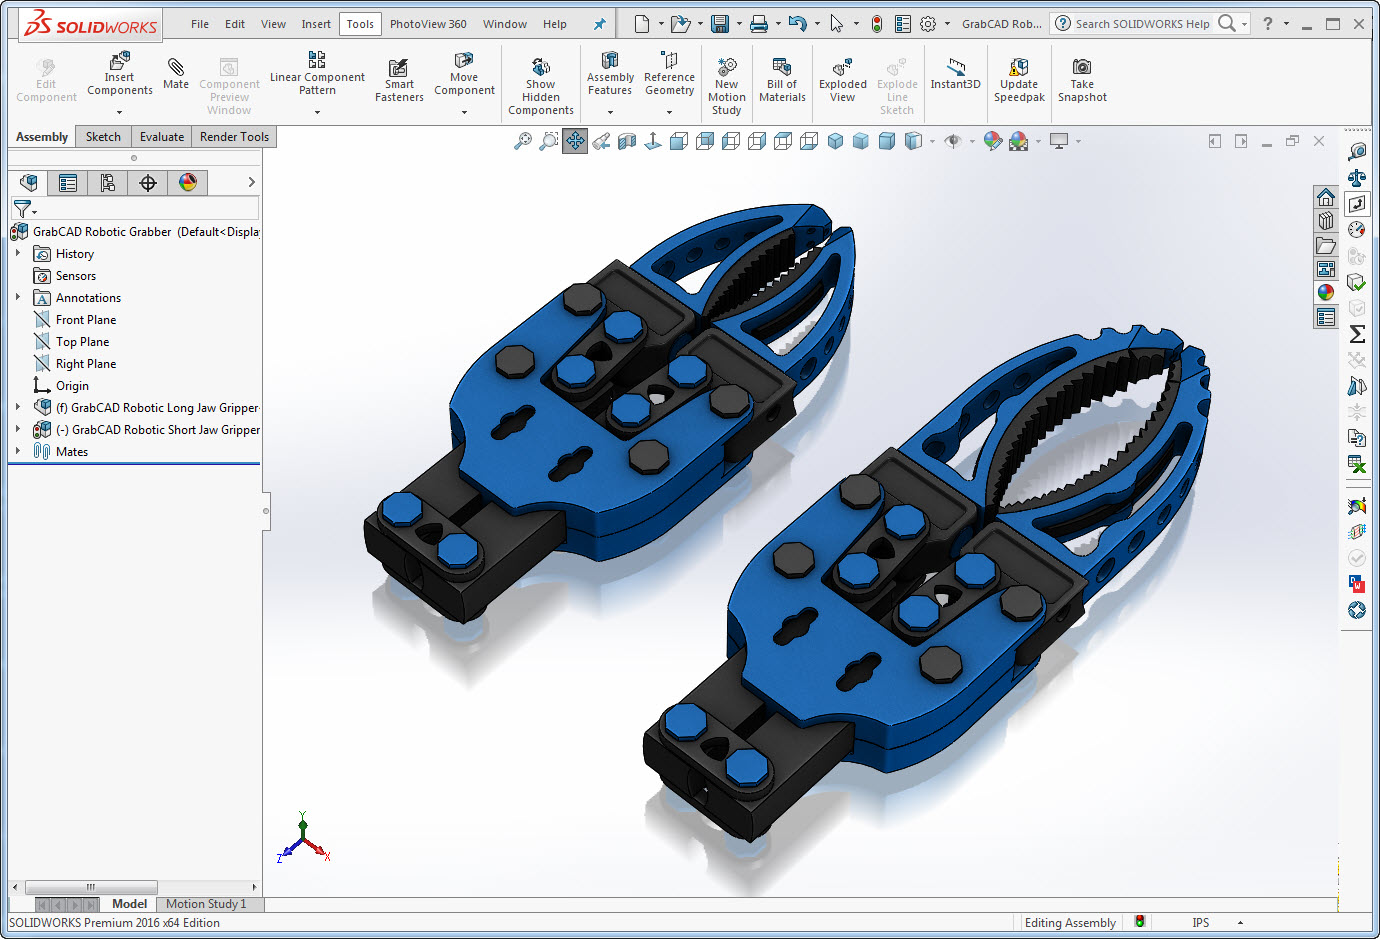Open the PhotoView 360 menu
Viewport: 1380px width, 939px height.
[428, 24]
